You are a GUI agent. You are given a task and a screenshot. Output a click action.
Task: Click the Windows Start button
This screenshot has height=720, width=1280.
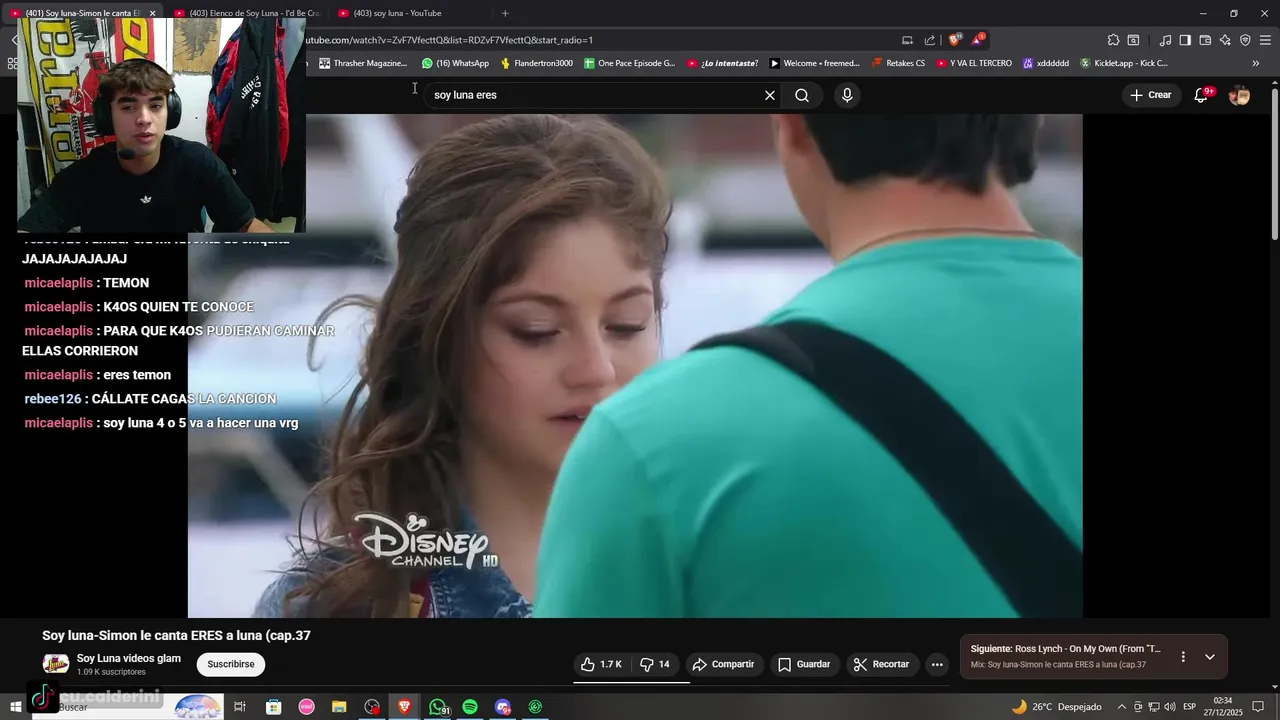16,707
